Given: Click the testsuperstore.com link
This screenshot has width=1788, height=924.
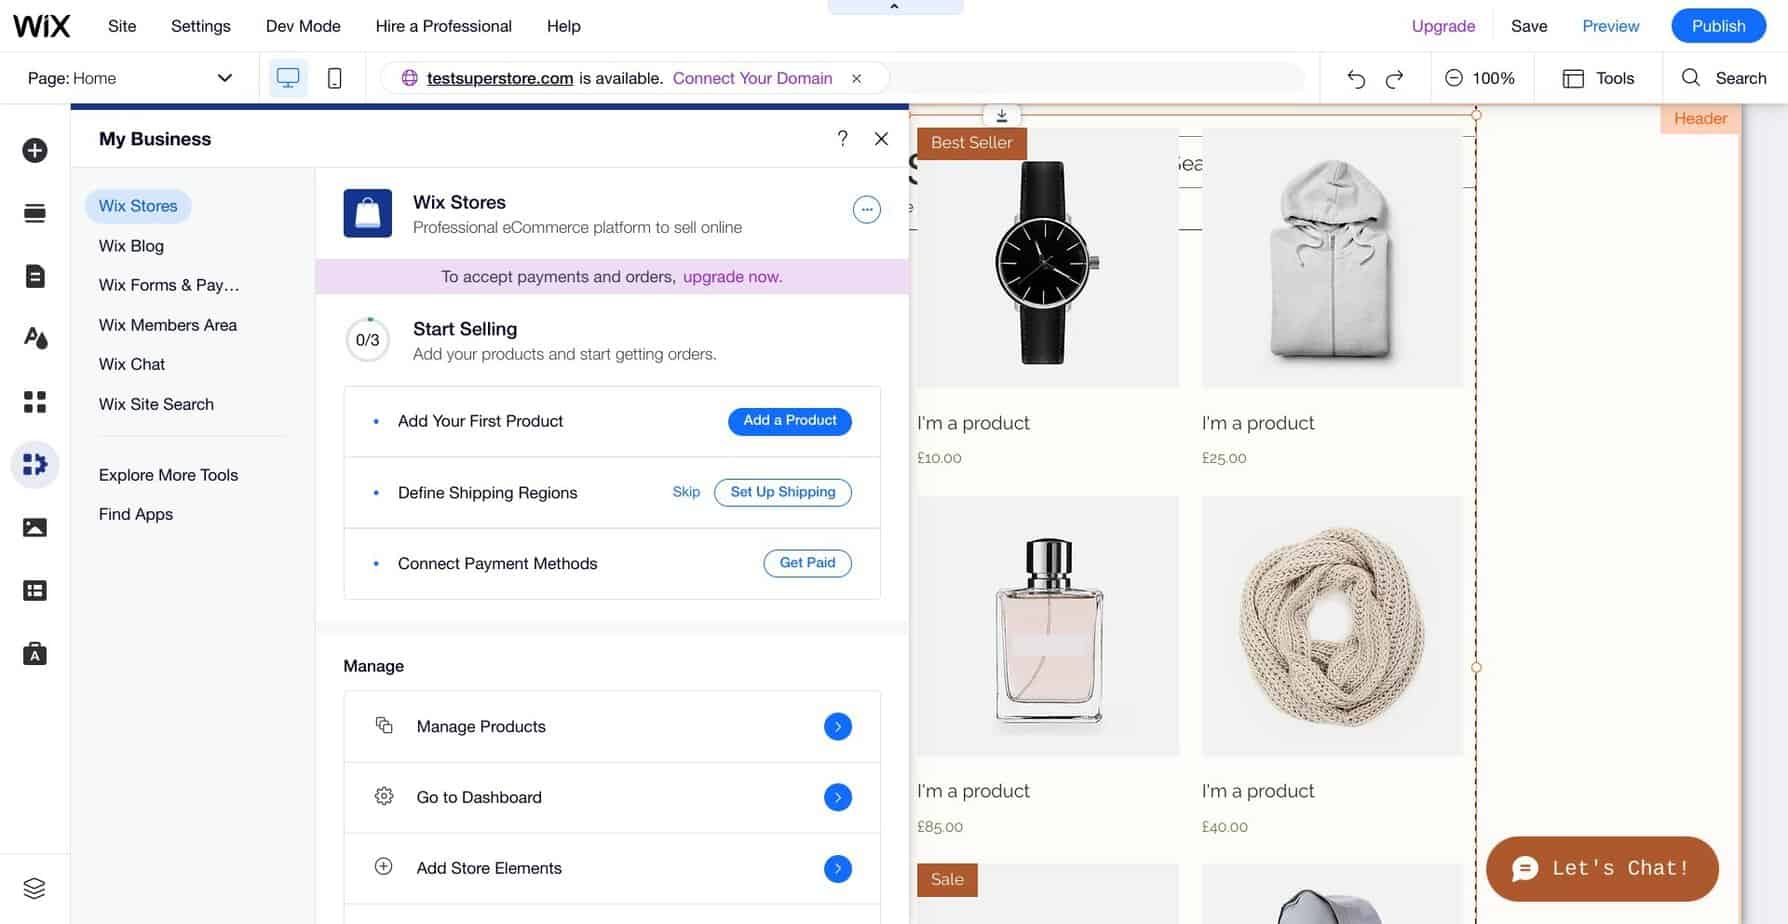Looking at the screenshot, I should point(500,78).
